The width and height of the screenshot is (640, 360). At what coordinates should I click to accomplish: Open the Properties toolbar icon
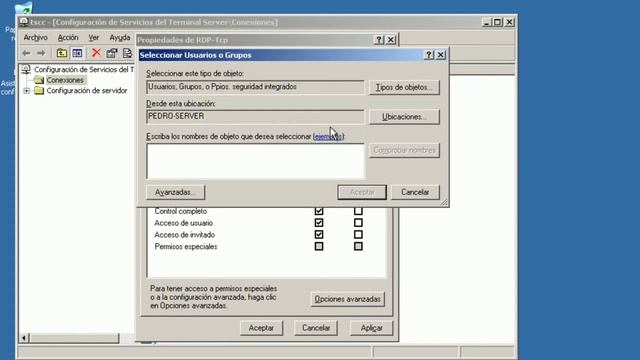tap(111, 53)
